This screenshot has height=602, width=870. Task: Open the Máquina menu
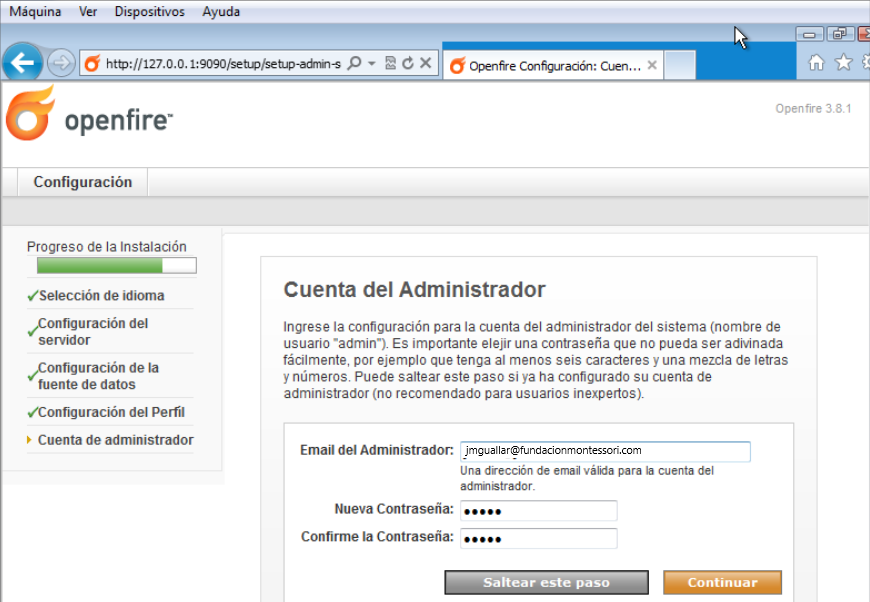pos(35,12)
